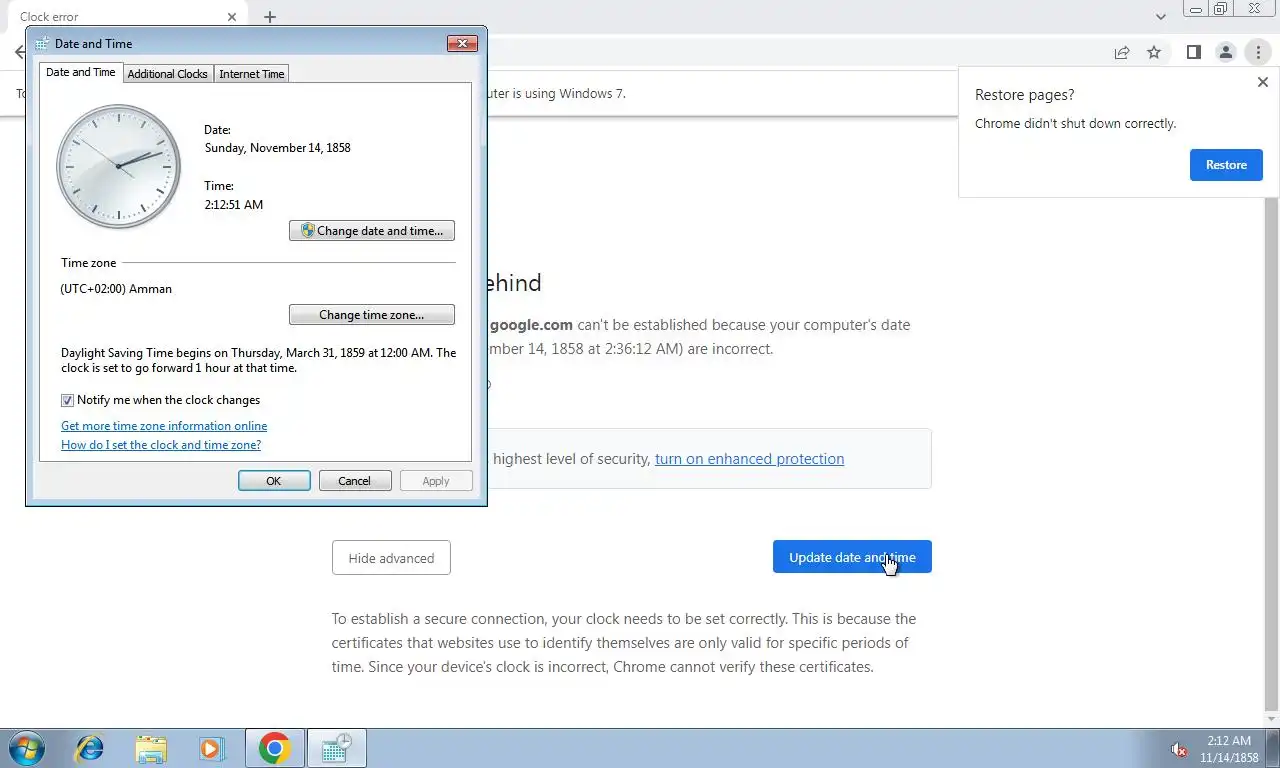
Task: Launch Internet Explorer from the taskbar
Action: pos(90,748)
